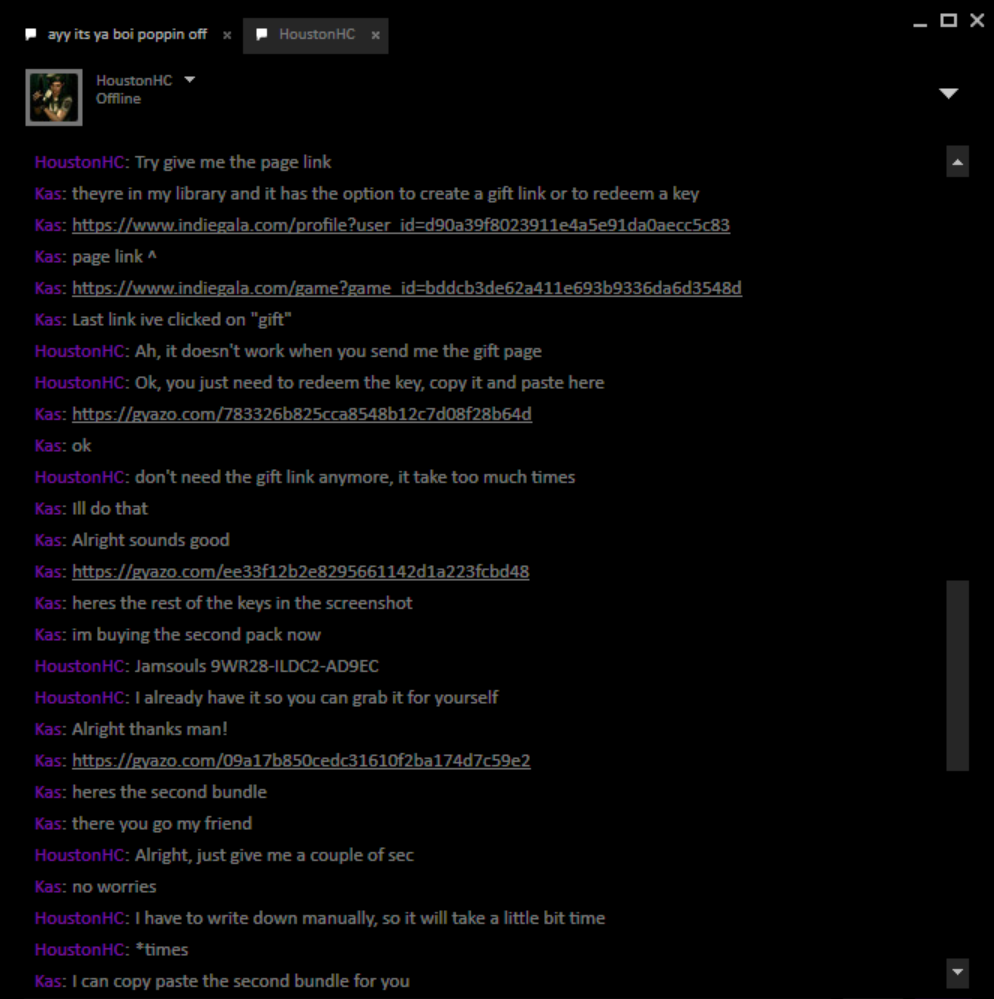This screenshot has height=999, width=994.
Task: Select the HoustonHC tab
Action: [315, 35]
